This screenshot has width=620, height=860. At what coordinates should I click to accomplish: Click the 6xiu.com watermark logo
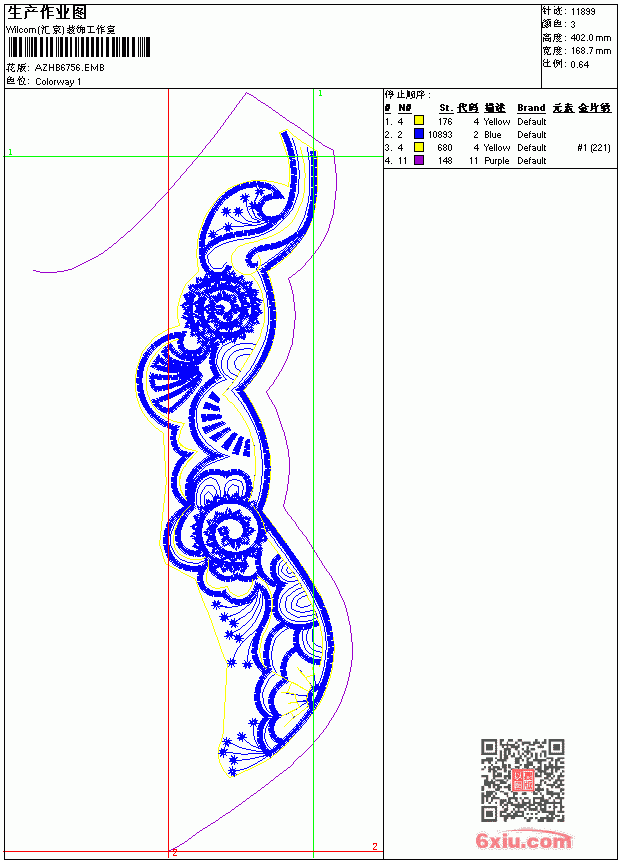523,840
